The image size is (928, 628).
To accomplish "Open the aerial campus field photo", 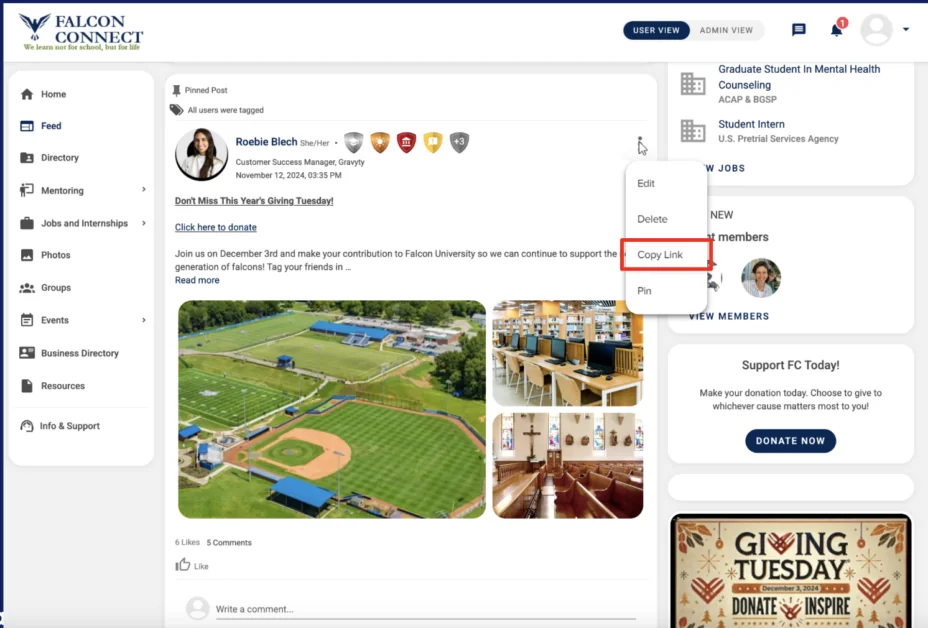I will pos(332,410).
